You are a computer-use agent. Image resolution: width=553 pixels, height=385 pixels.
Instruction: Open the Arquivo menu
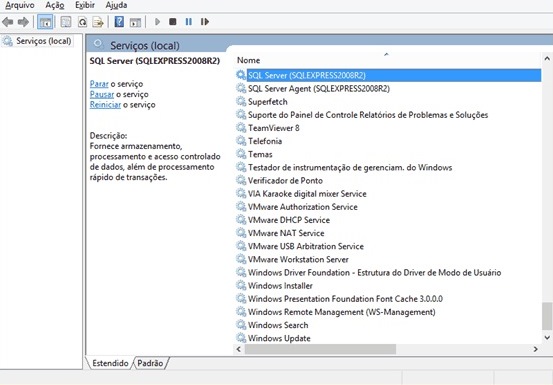pos(20,5)
